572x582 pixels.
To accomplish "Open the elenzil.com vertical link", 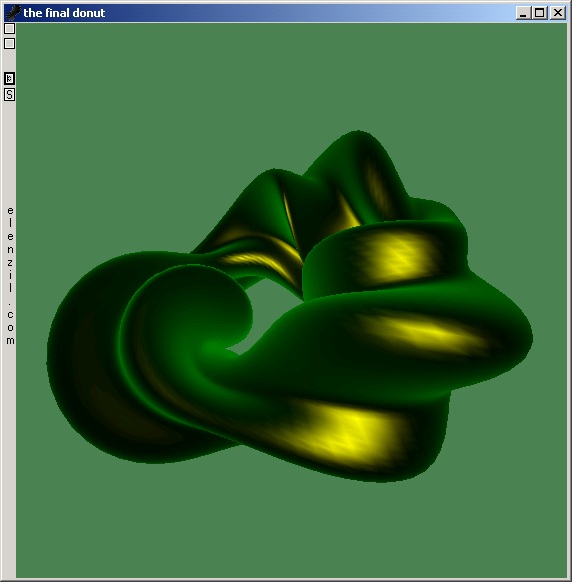I will (x=10, y=275).
